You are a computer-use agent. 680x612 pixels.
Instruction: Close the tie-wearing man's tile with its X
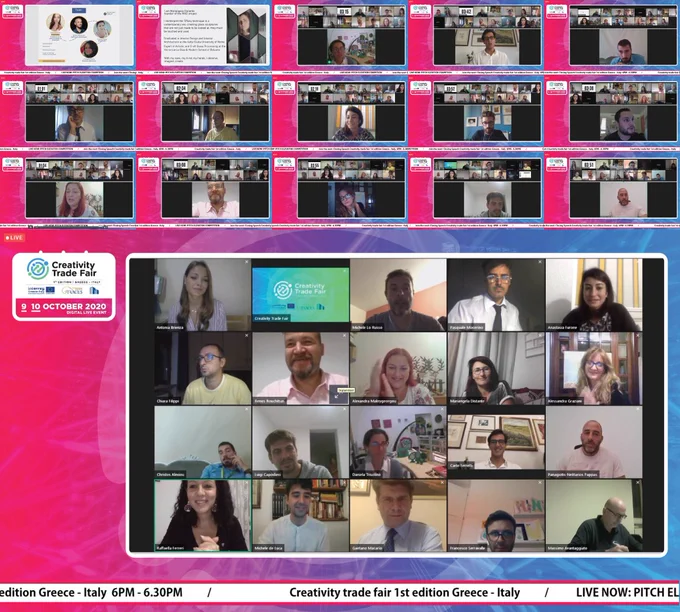click(x=540, y=262)
